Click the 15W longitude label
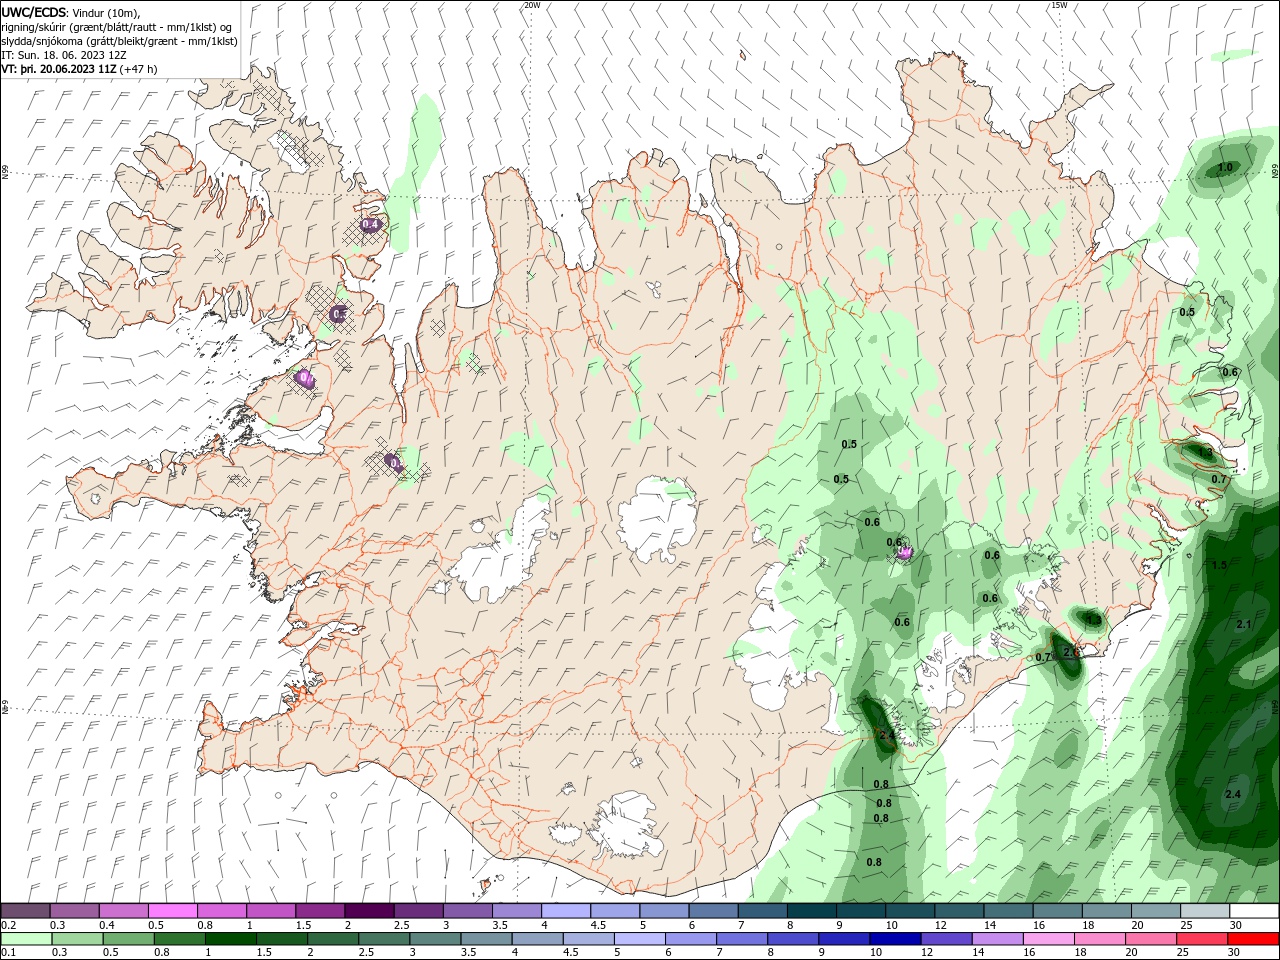 click(1059, 5)
